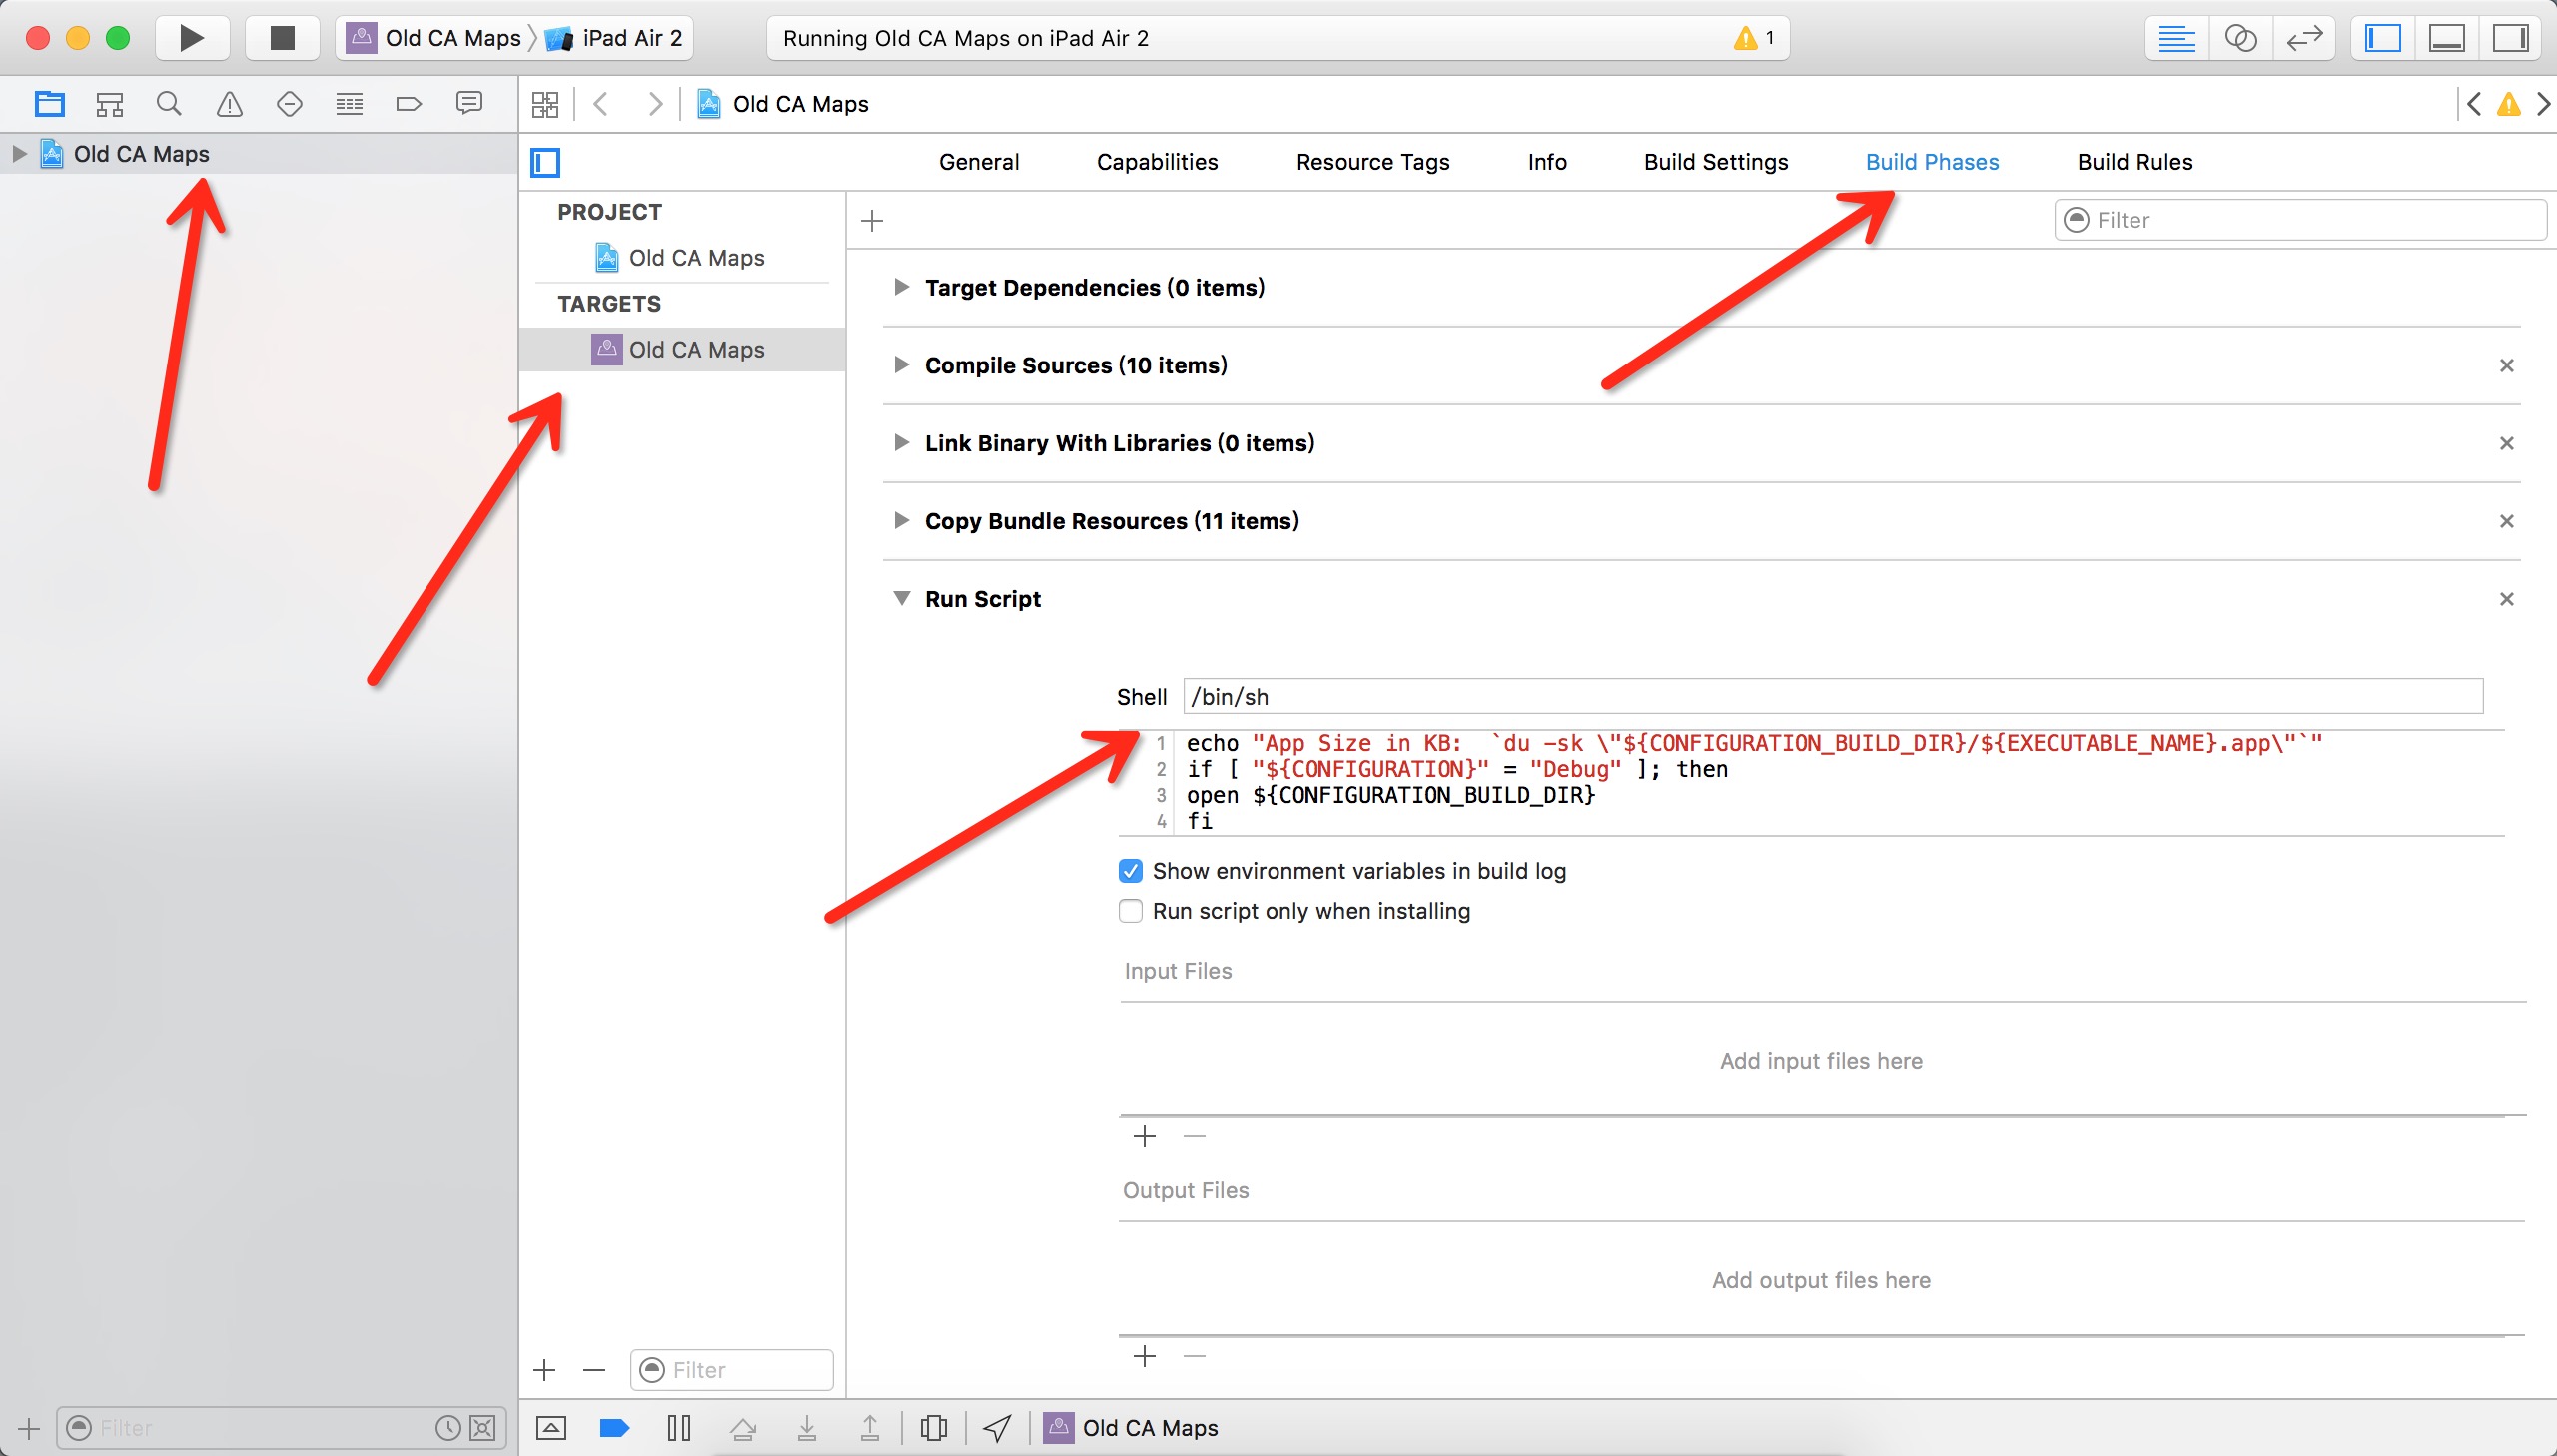This screenshot has height=1456, width=2557.
Task: Show the Version editor
Action: coord(2304,38)
